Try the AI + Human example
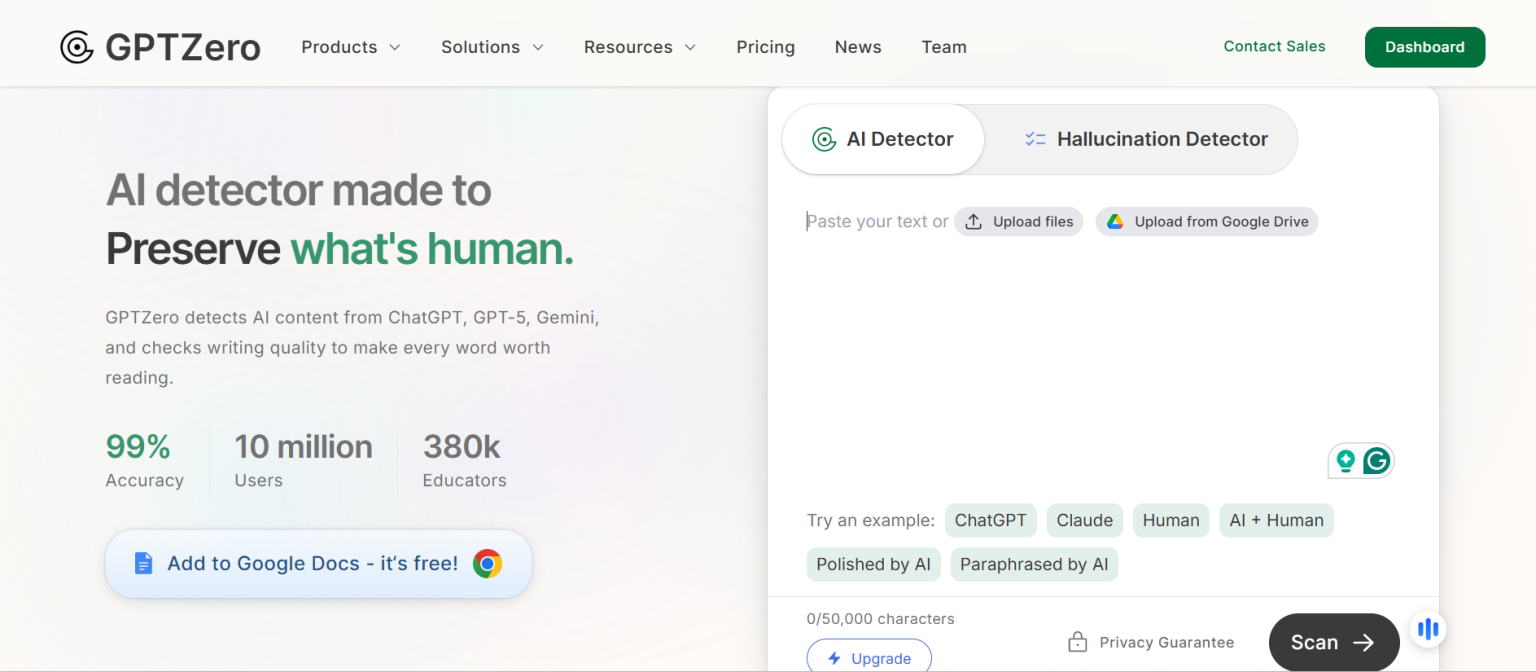This screenshot has height=672, width=1536. point(1276,520)
